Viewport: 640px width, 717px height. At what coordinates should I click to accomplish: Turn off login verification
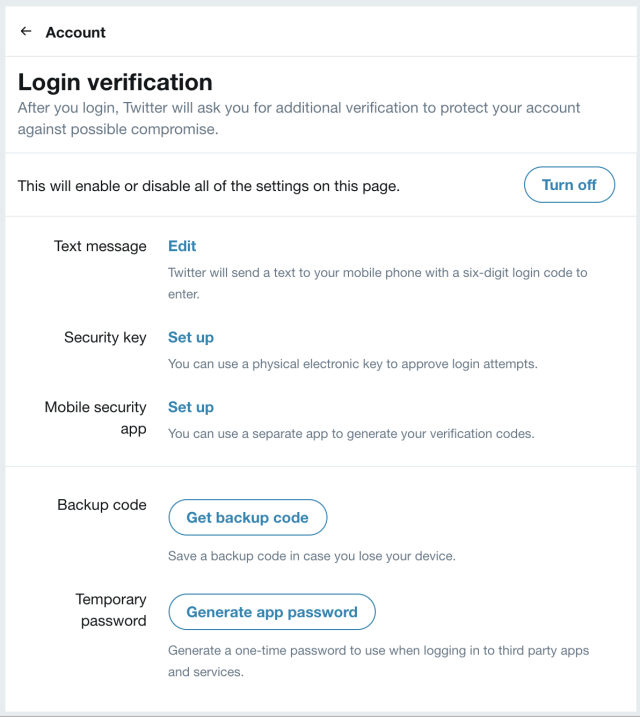[x=569, y=185]
